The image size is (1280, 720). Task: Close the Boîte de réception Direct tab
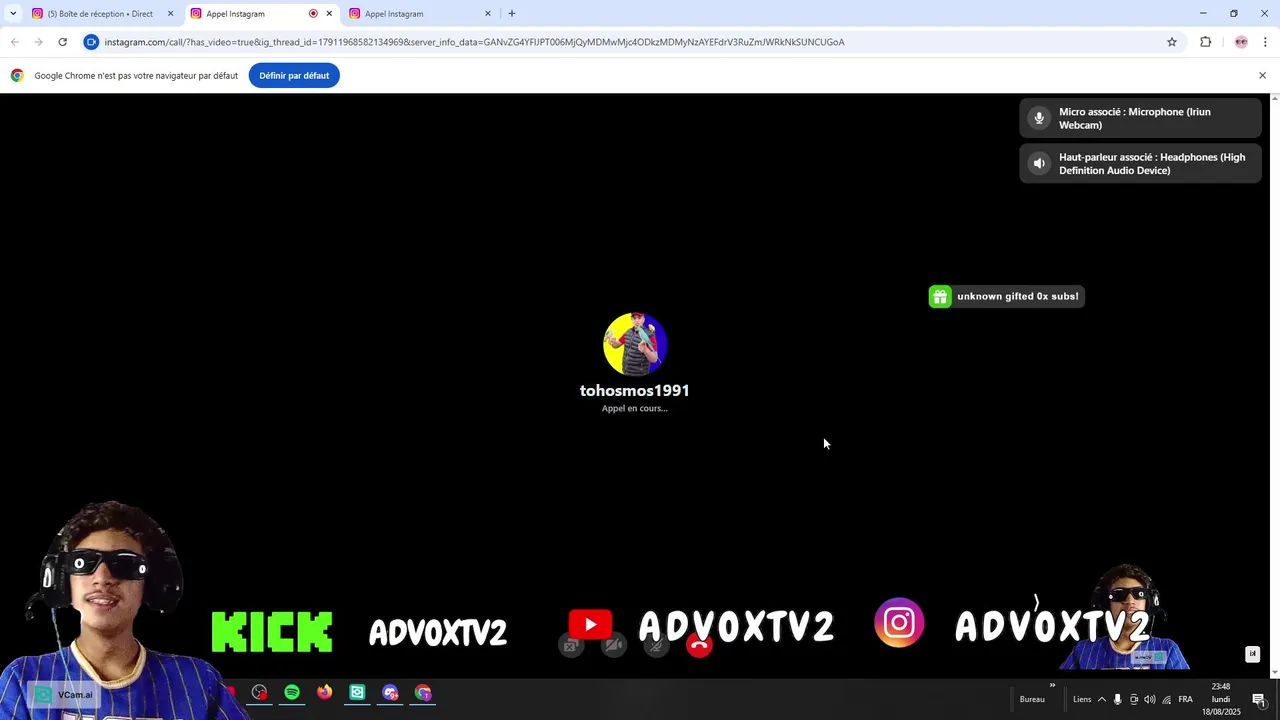pos(170,14)
